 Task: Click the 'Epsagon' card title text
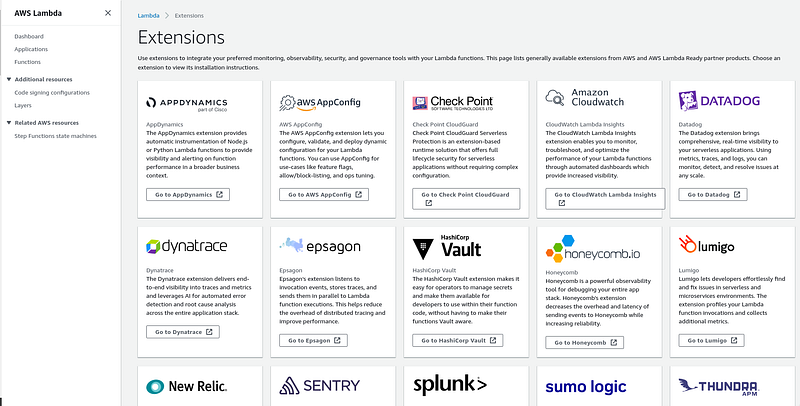tap(291, 271)
